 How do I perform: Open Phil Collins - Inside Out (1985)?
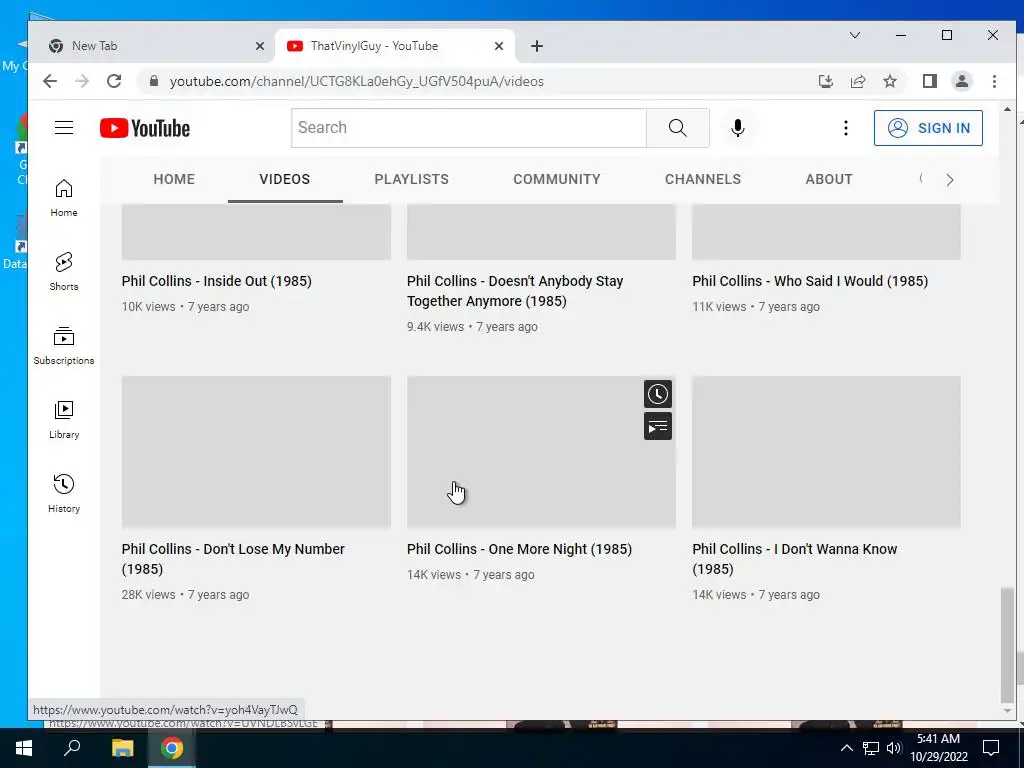[217, 281]
